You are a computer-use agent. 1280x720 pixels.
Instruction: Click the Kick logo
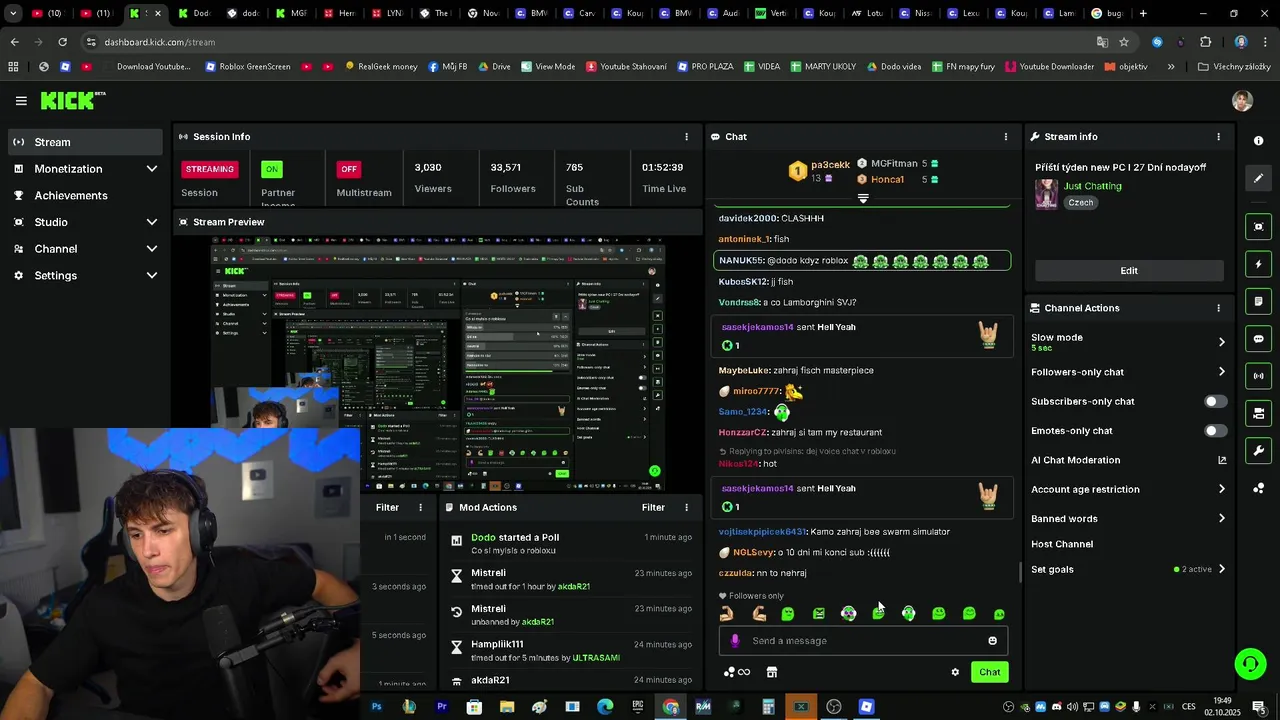coord(73,100)
